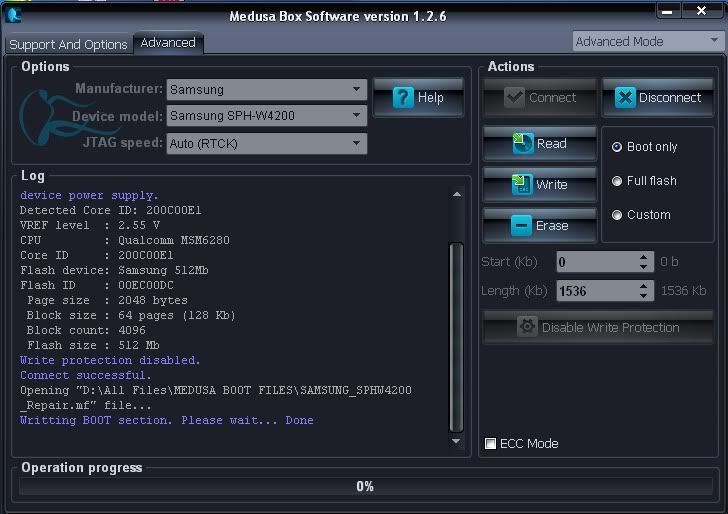This screenshot has width=728, height=514.
Task: Click the gear icon on Disable Write Protection
Action: [x=527, y=327]
